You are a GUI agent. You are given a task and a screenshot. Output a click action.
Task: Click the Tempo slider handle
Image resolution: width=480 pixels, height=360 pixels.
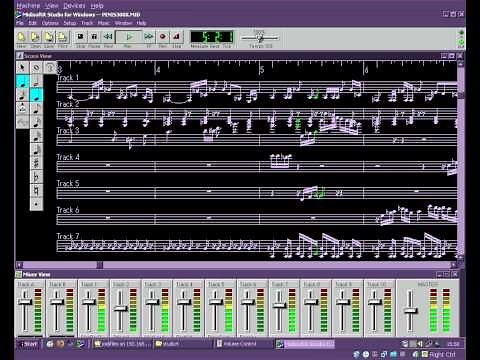[x=261, y=38]
